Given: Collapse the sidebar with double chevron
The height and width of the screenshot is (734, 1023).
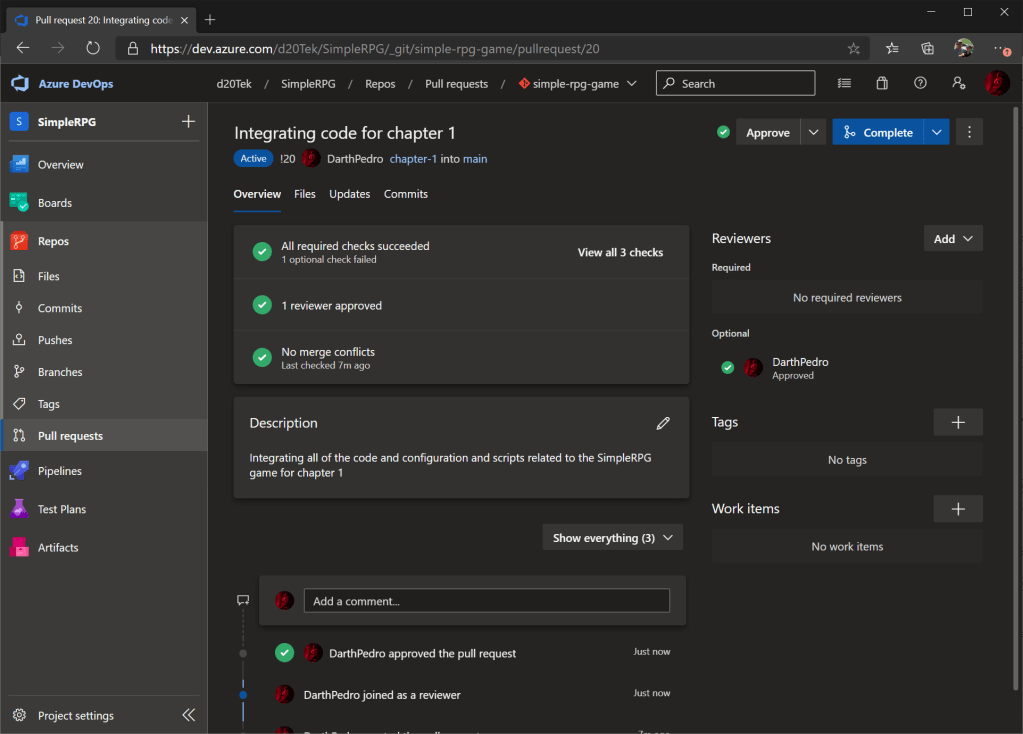Looking at the screenshot, I should (189, 715).
